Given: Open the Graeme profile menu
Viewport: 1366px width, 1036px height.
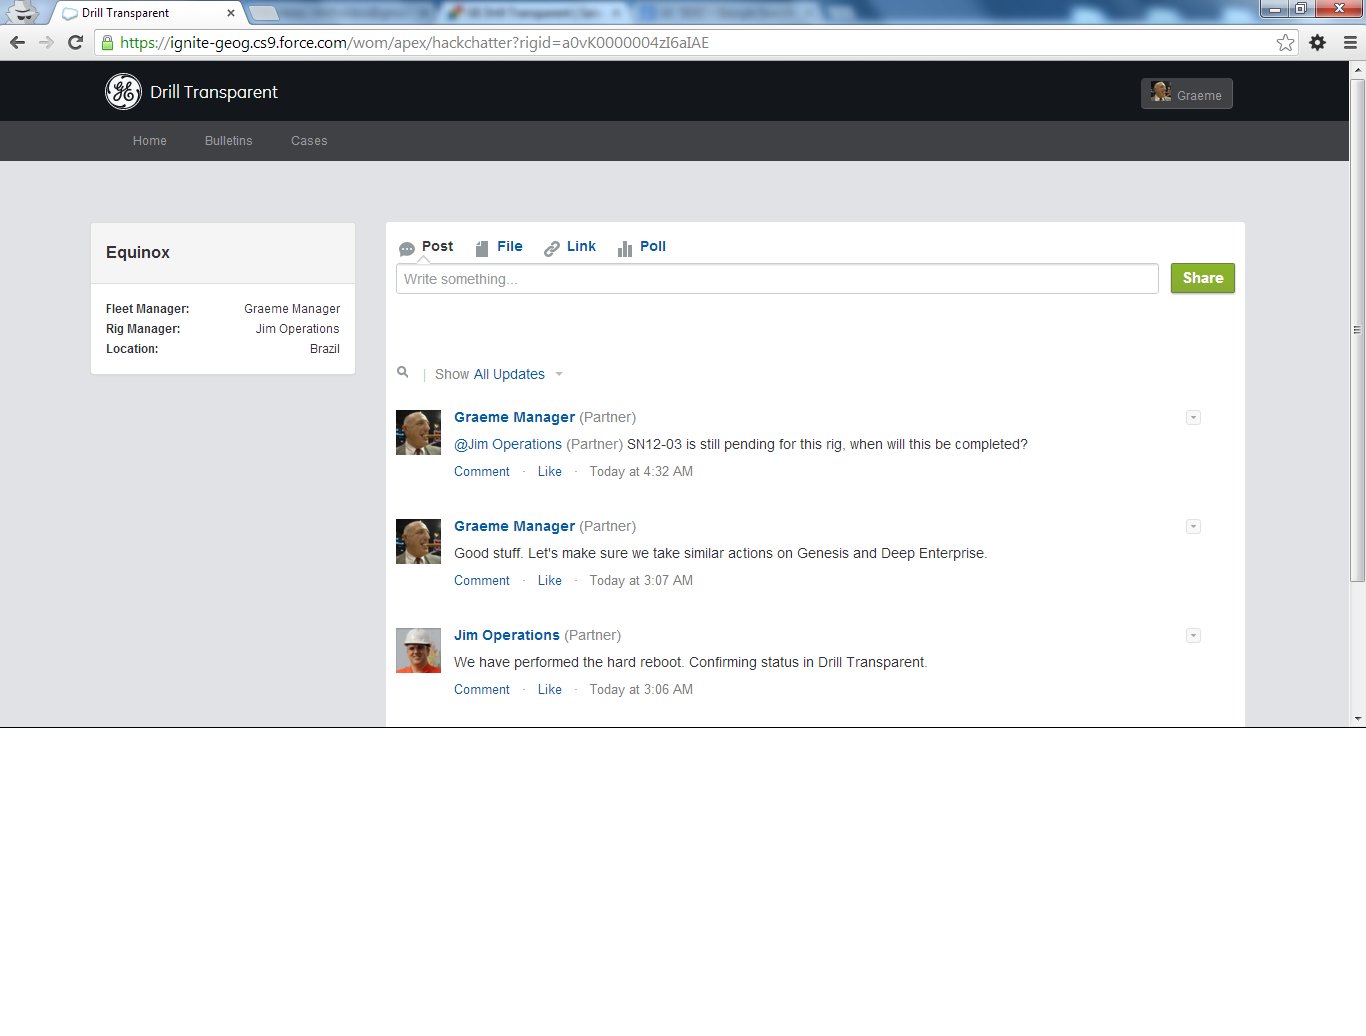Looking at the screenshot, I should click(x=1186, y=93).
